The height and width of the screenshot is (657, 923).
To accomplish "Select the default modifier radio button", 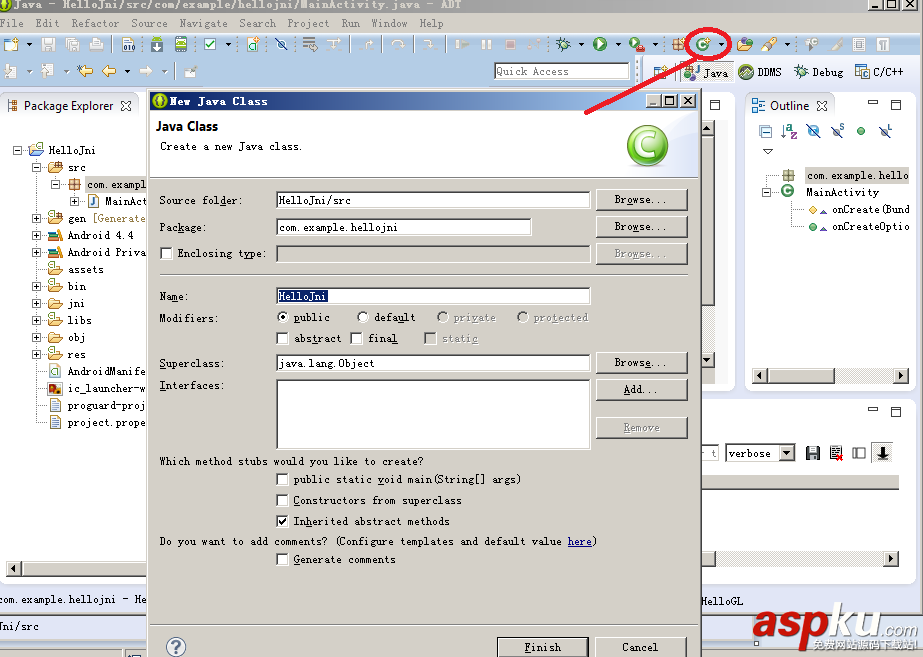I will pyautogui.click(x=363, y=317).
